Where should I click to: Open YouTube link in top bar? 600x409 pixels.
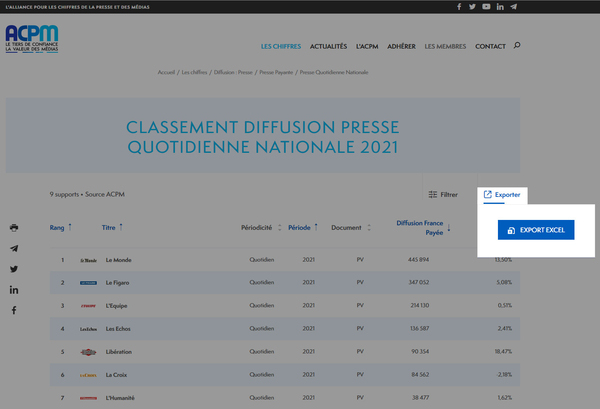(x=486, y=7)
